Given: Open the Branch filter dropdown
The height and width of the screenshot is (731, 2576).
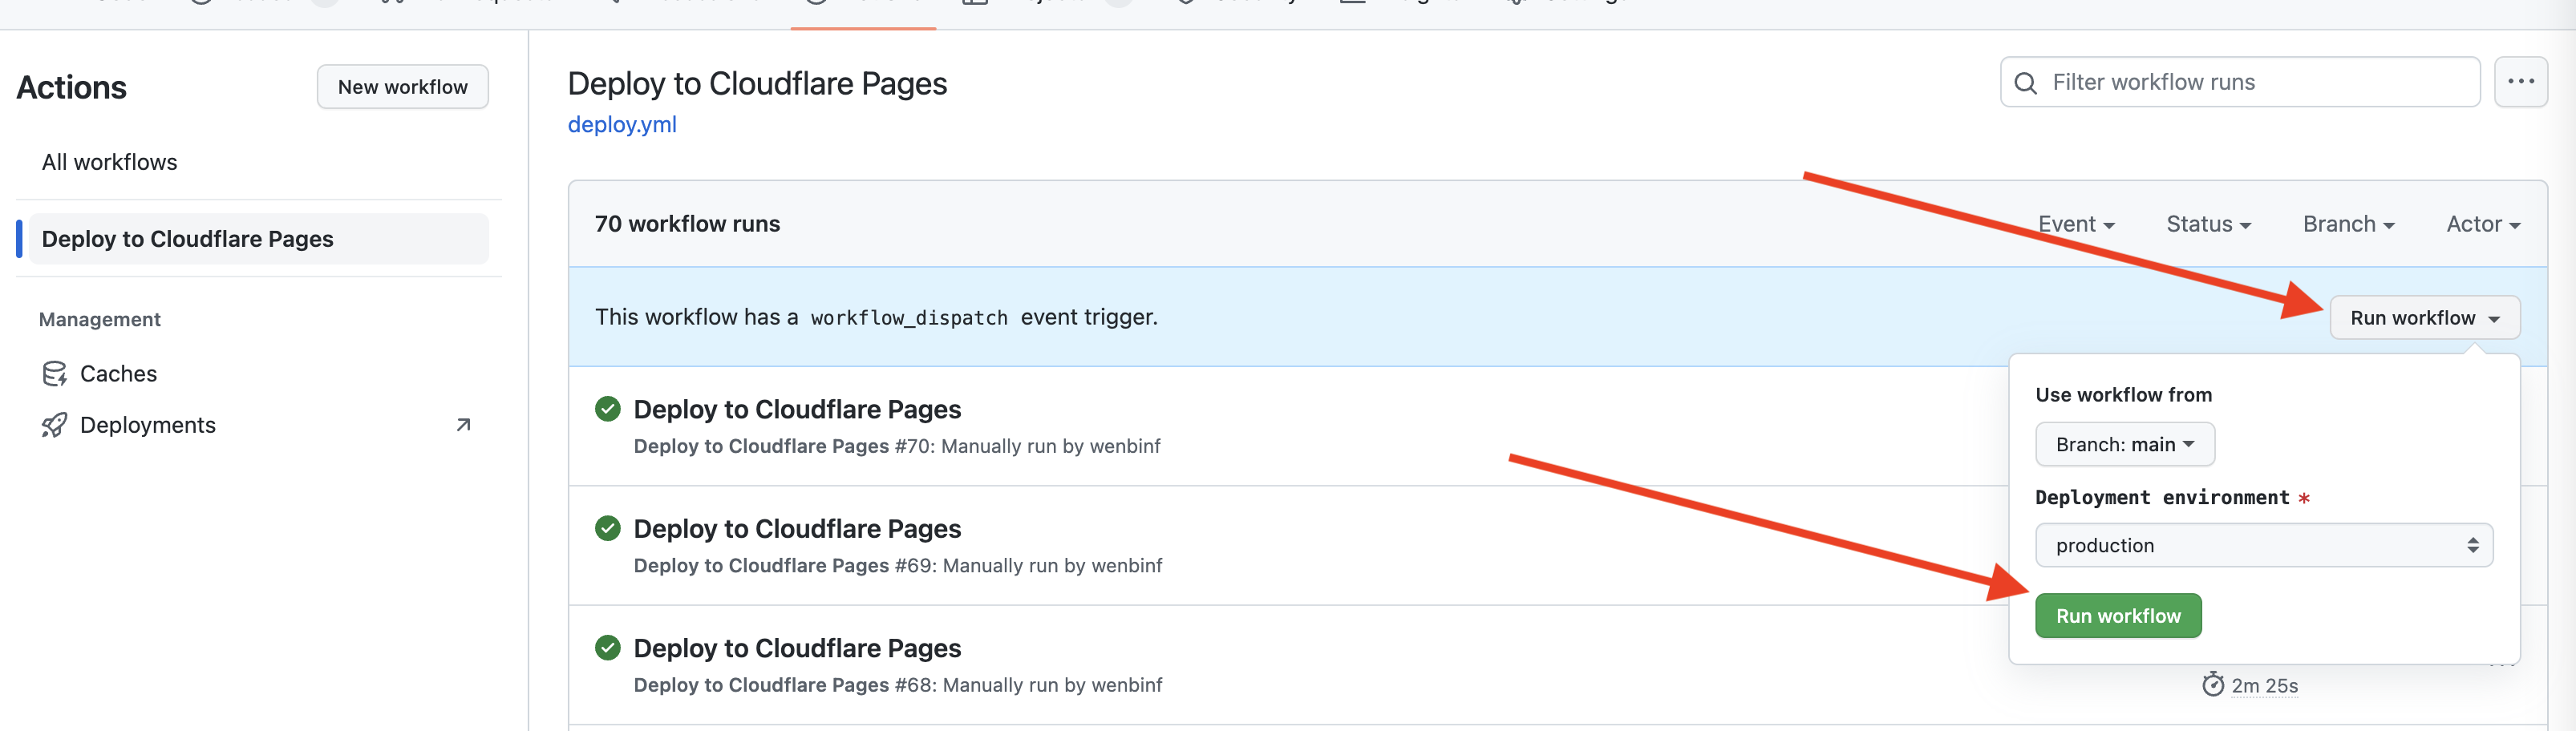Looking at the screenshot, I should click(2348, 224).
